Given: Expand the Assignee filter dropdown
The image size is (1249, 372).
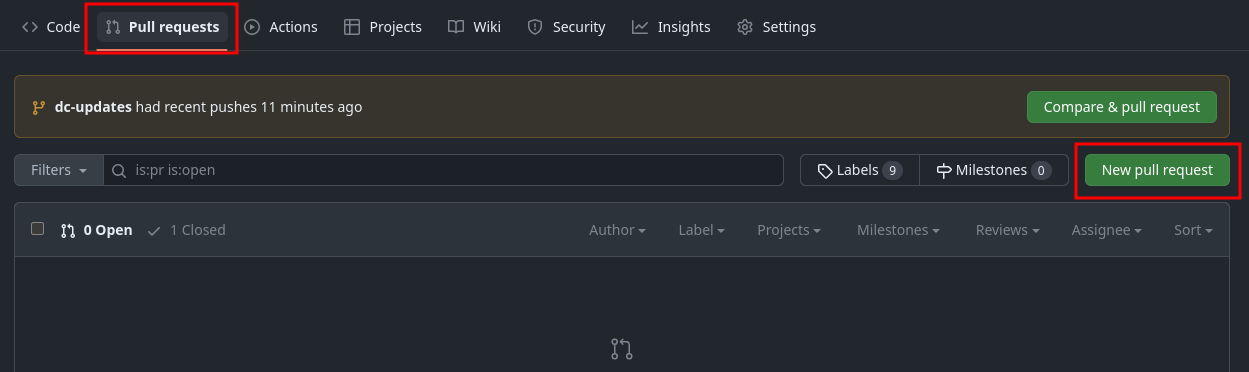Looking at the screenshot, I should pyautogui.click(x=1107, y=230).
